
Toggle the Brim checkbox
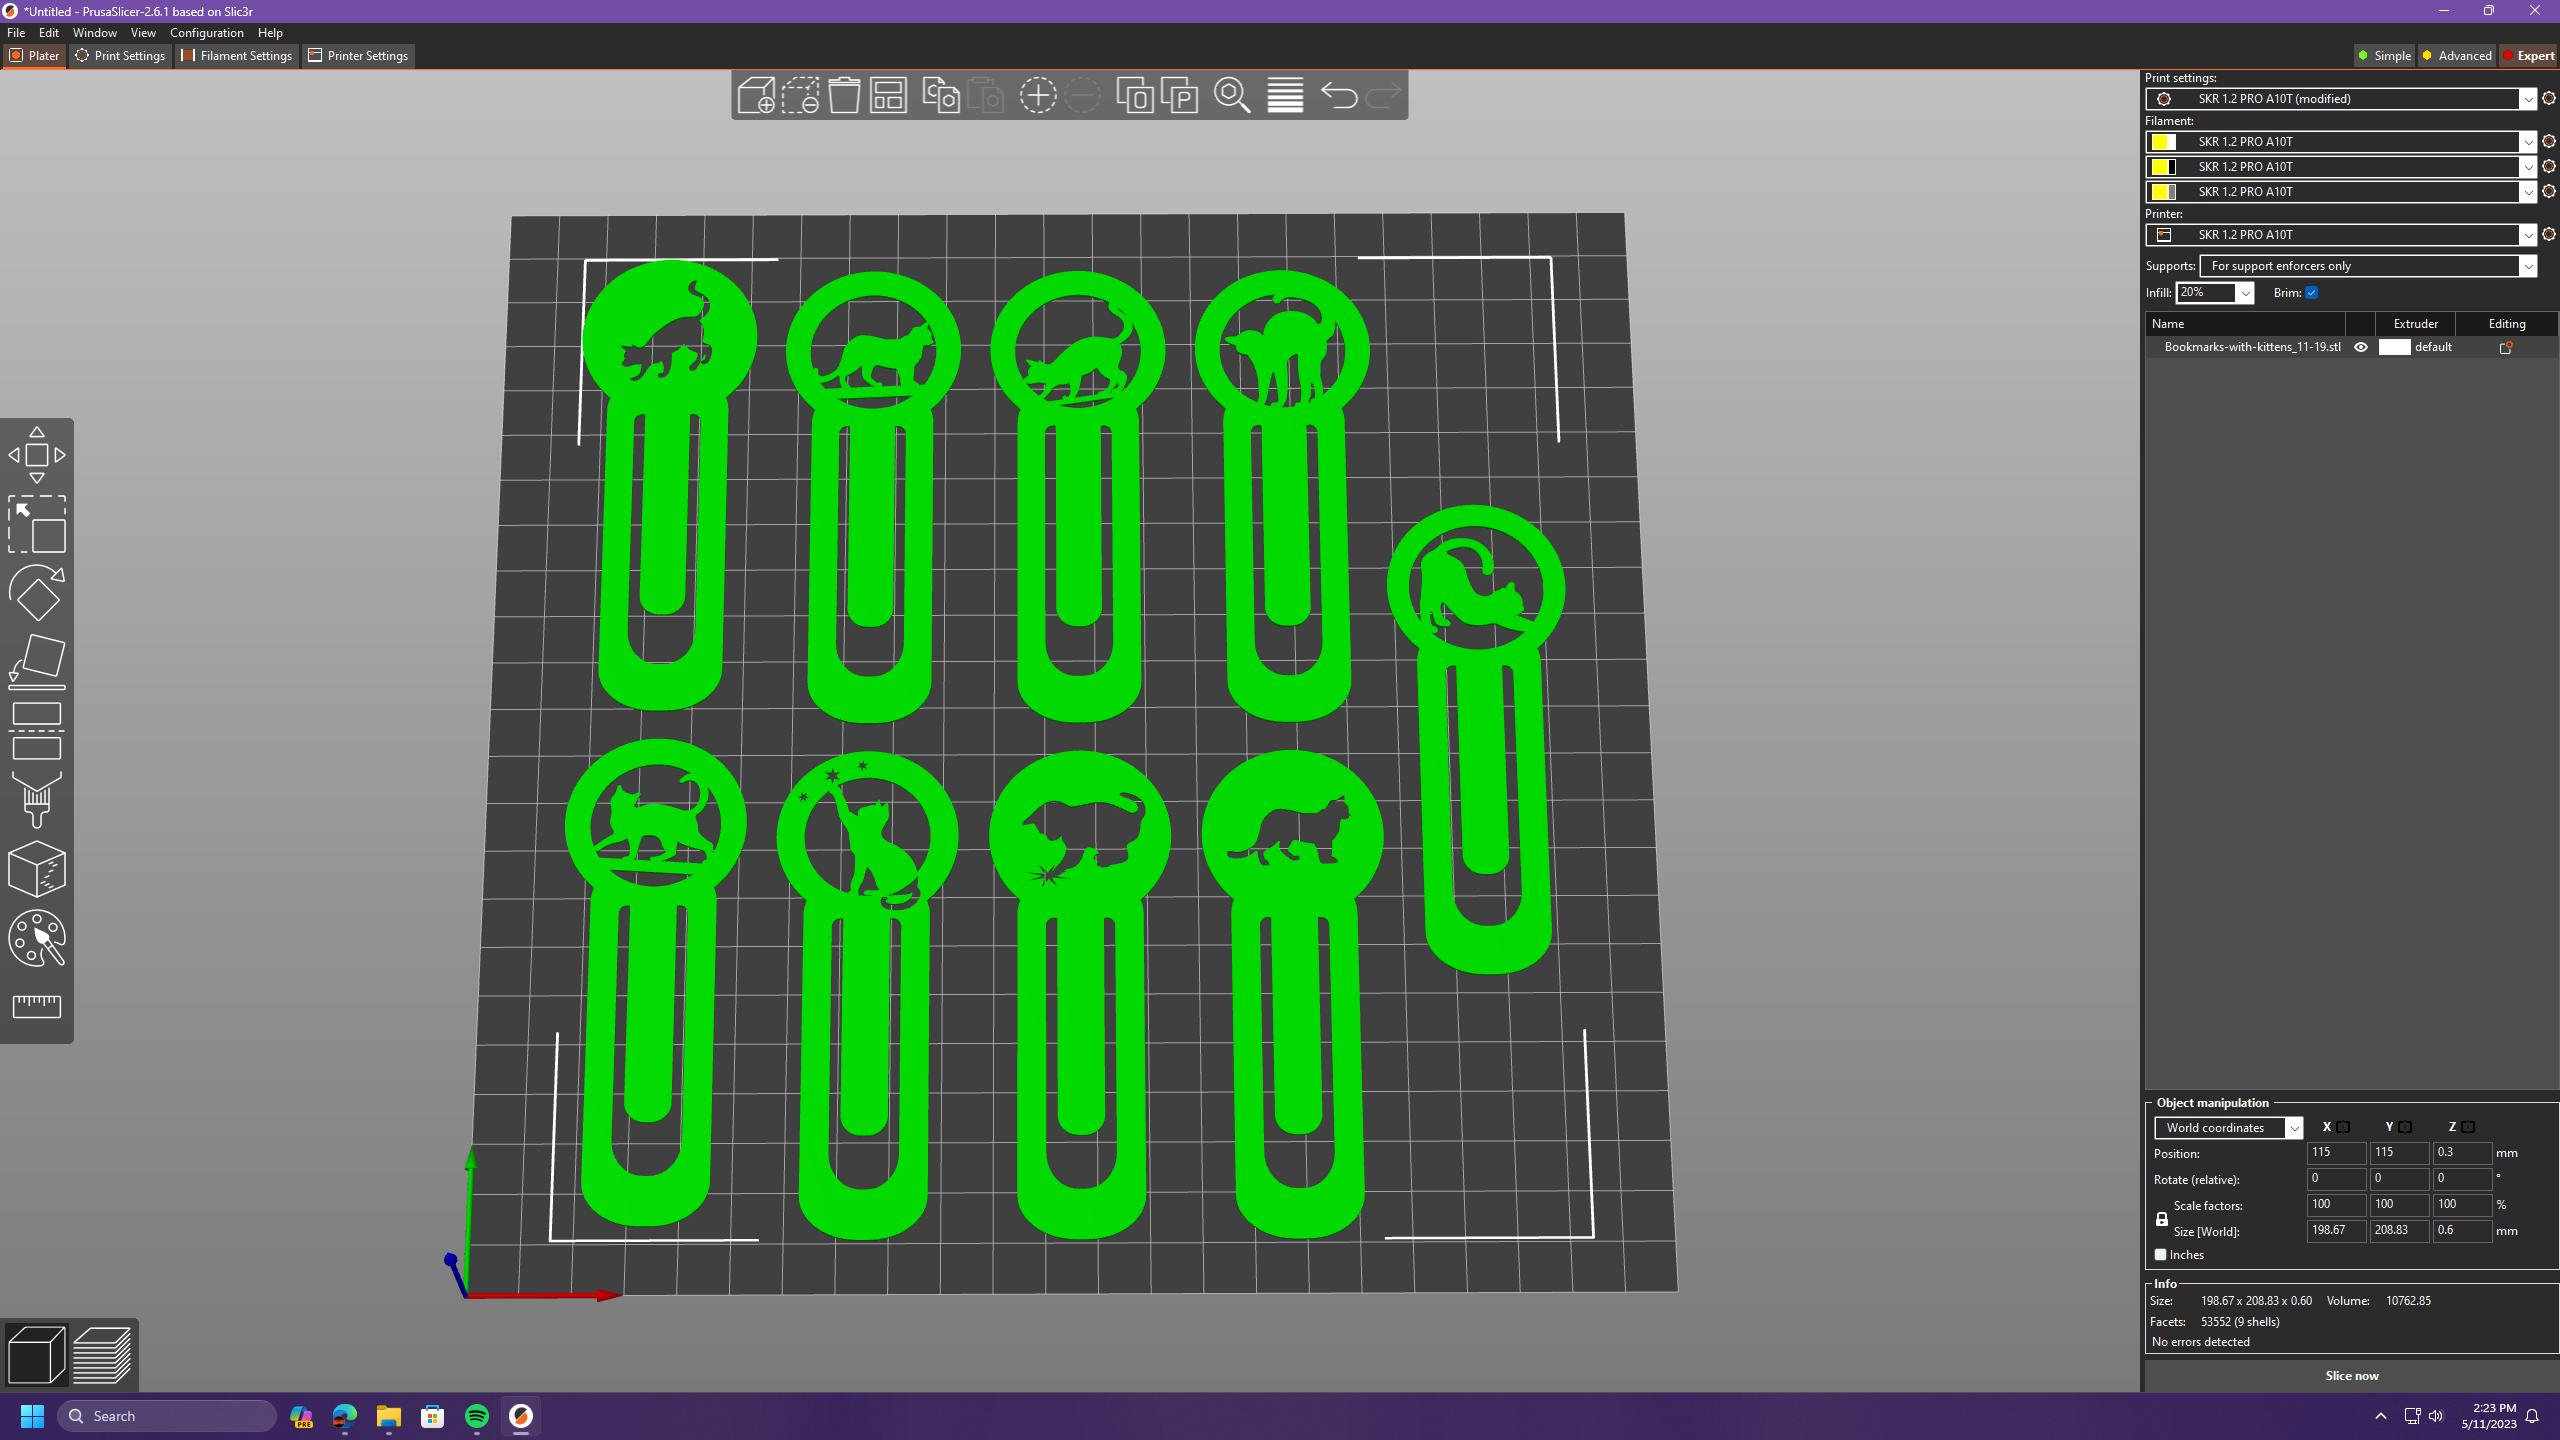tap(2311, 293)
